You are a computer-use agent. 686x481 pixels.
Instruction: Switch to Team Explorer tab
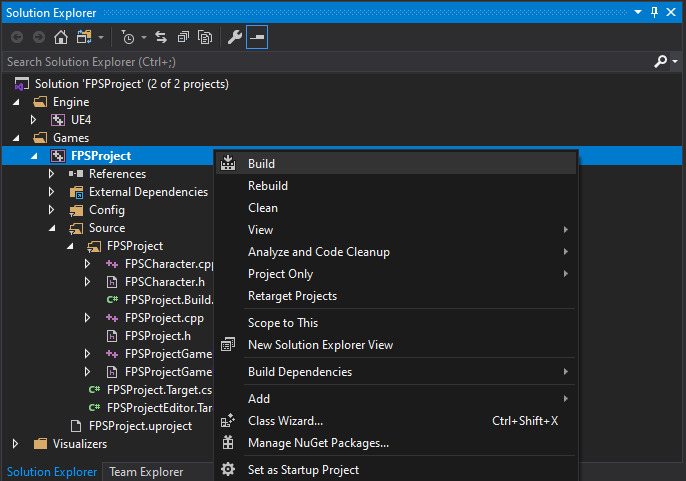146,471
